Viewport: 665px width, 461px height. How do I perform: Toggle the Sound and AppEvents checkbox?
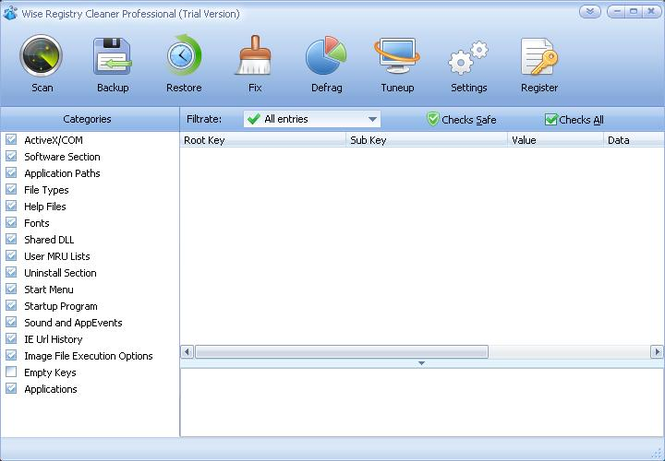pyautogui.click(x=11, y=322)
